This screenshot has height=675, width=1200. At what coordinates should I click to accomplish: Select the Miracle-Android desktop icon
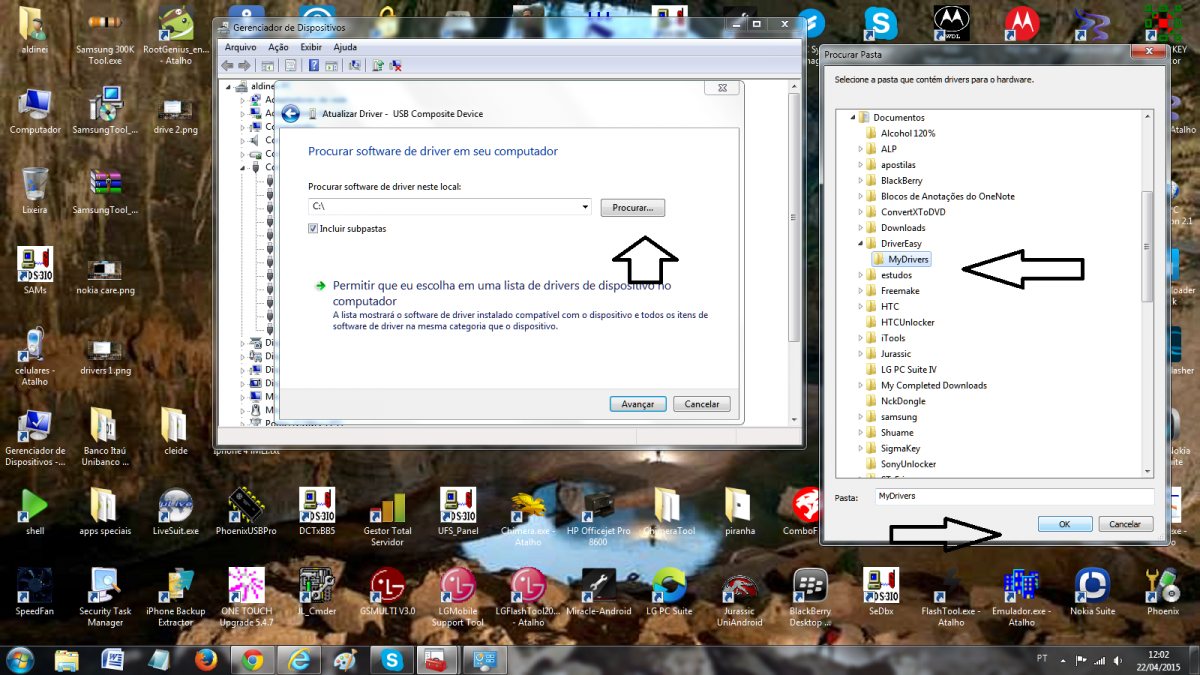click(599, 592)
